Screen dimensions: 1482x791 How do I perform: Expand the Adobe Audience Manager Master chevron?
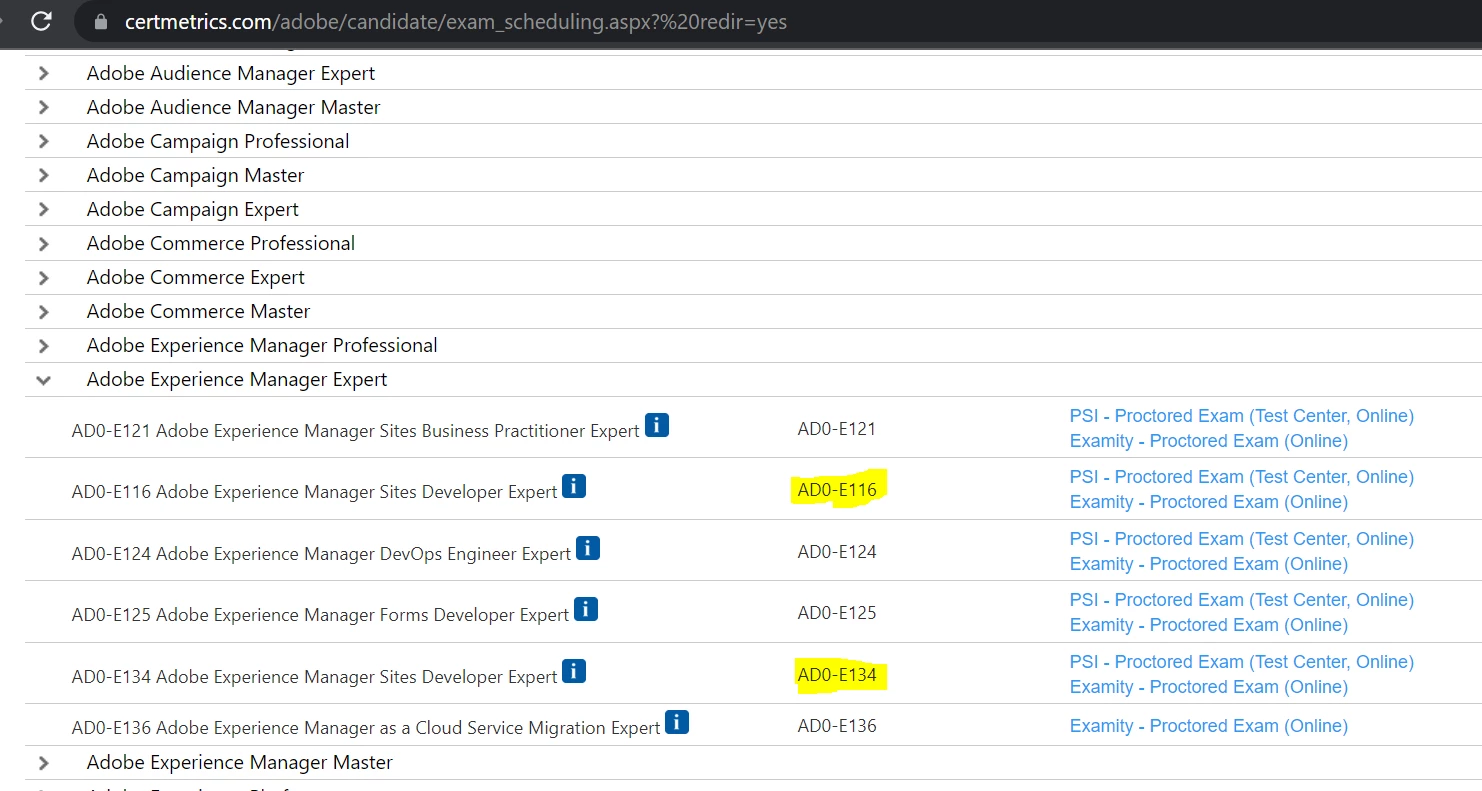coord(43,107)
